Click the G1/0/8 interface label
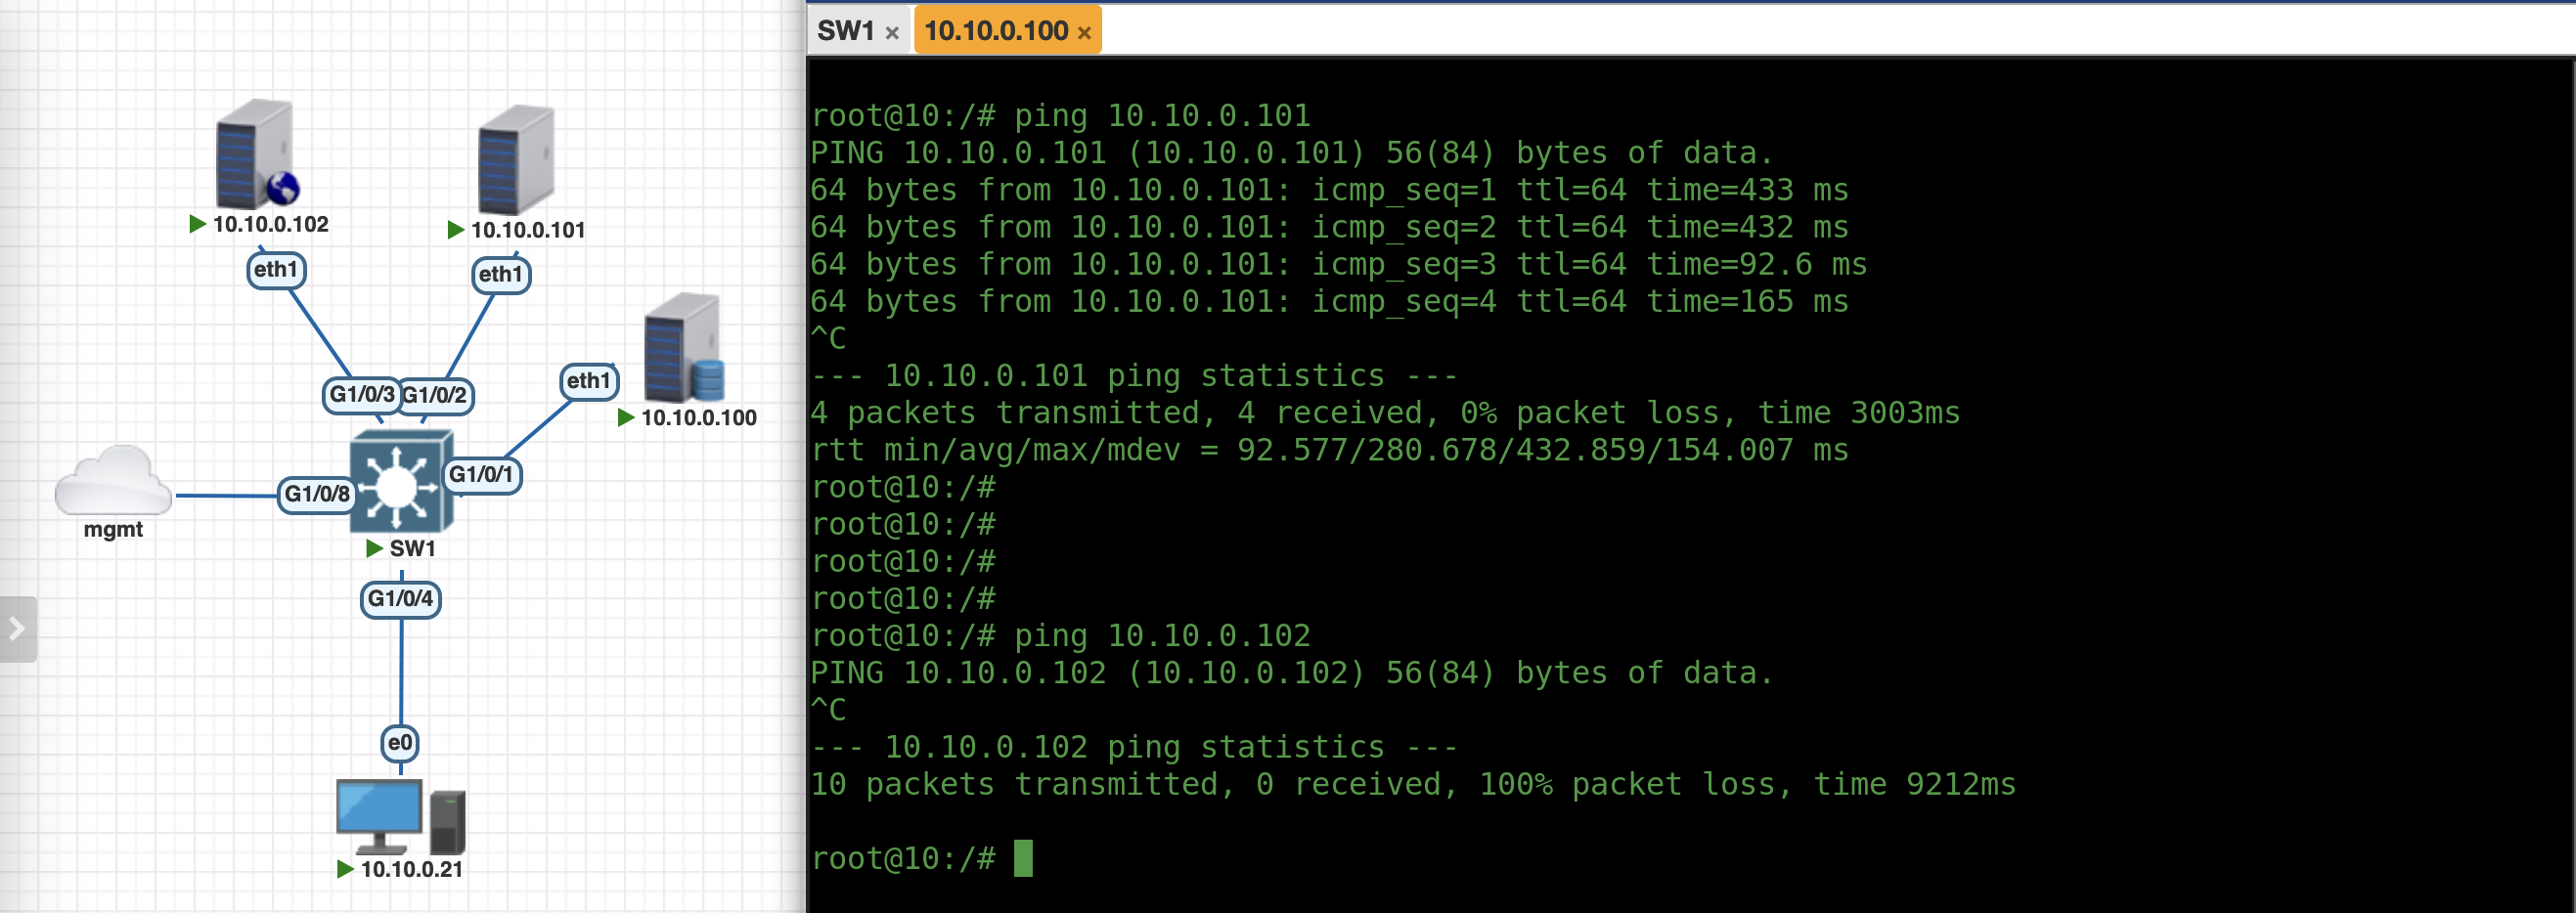The image size is (2576, 913). (316, 494)
